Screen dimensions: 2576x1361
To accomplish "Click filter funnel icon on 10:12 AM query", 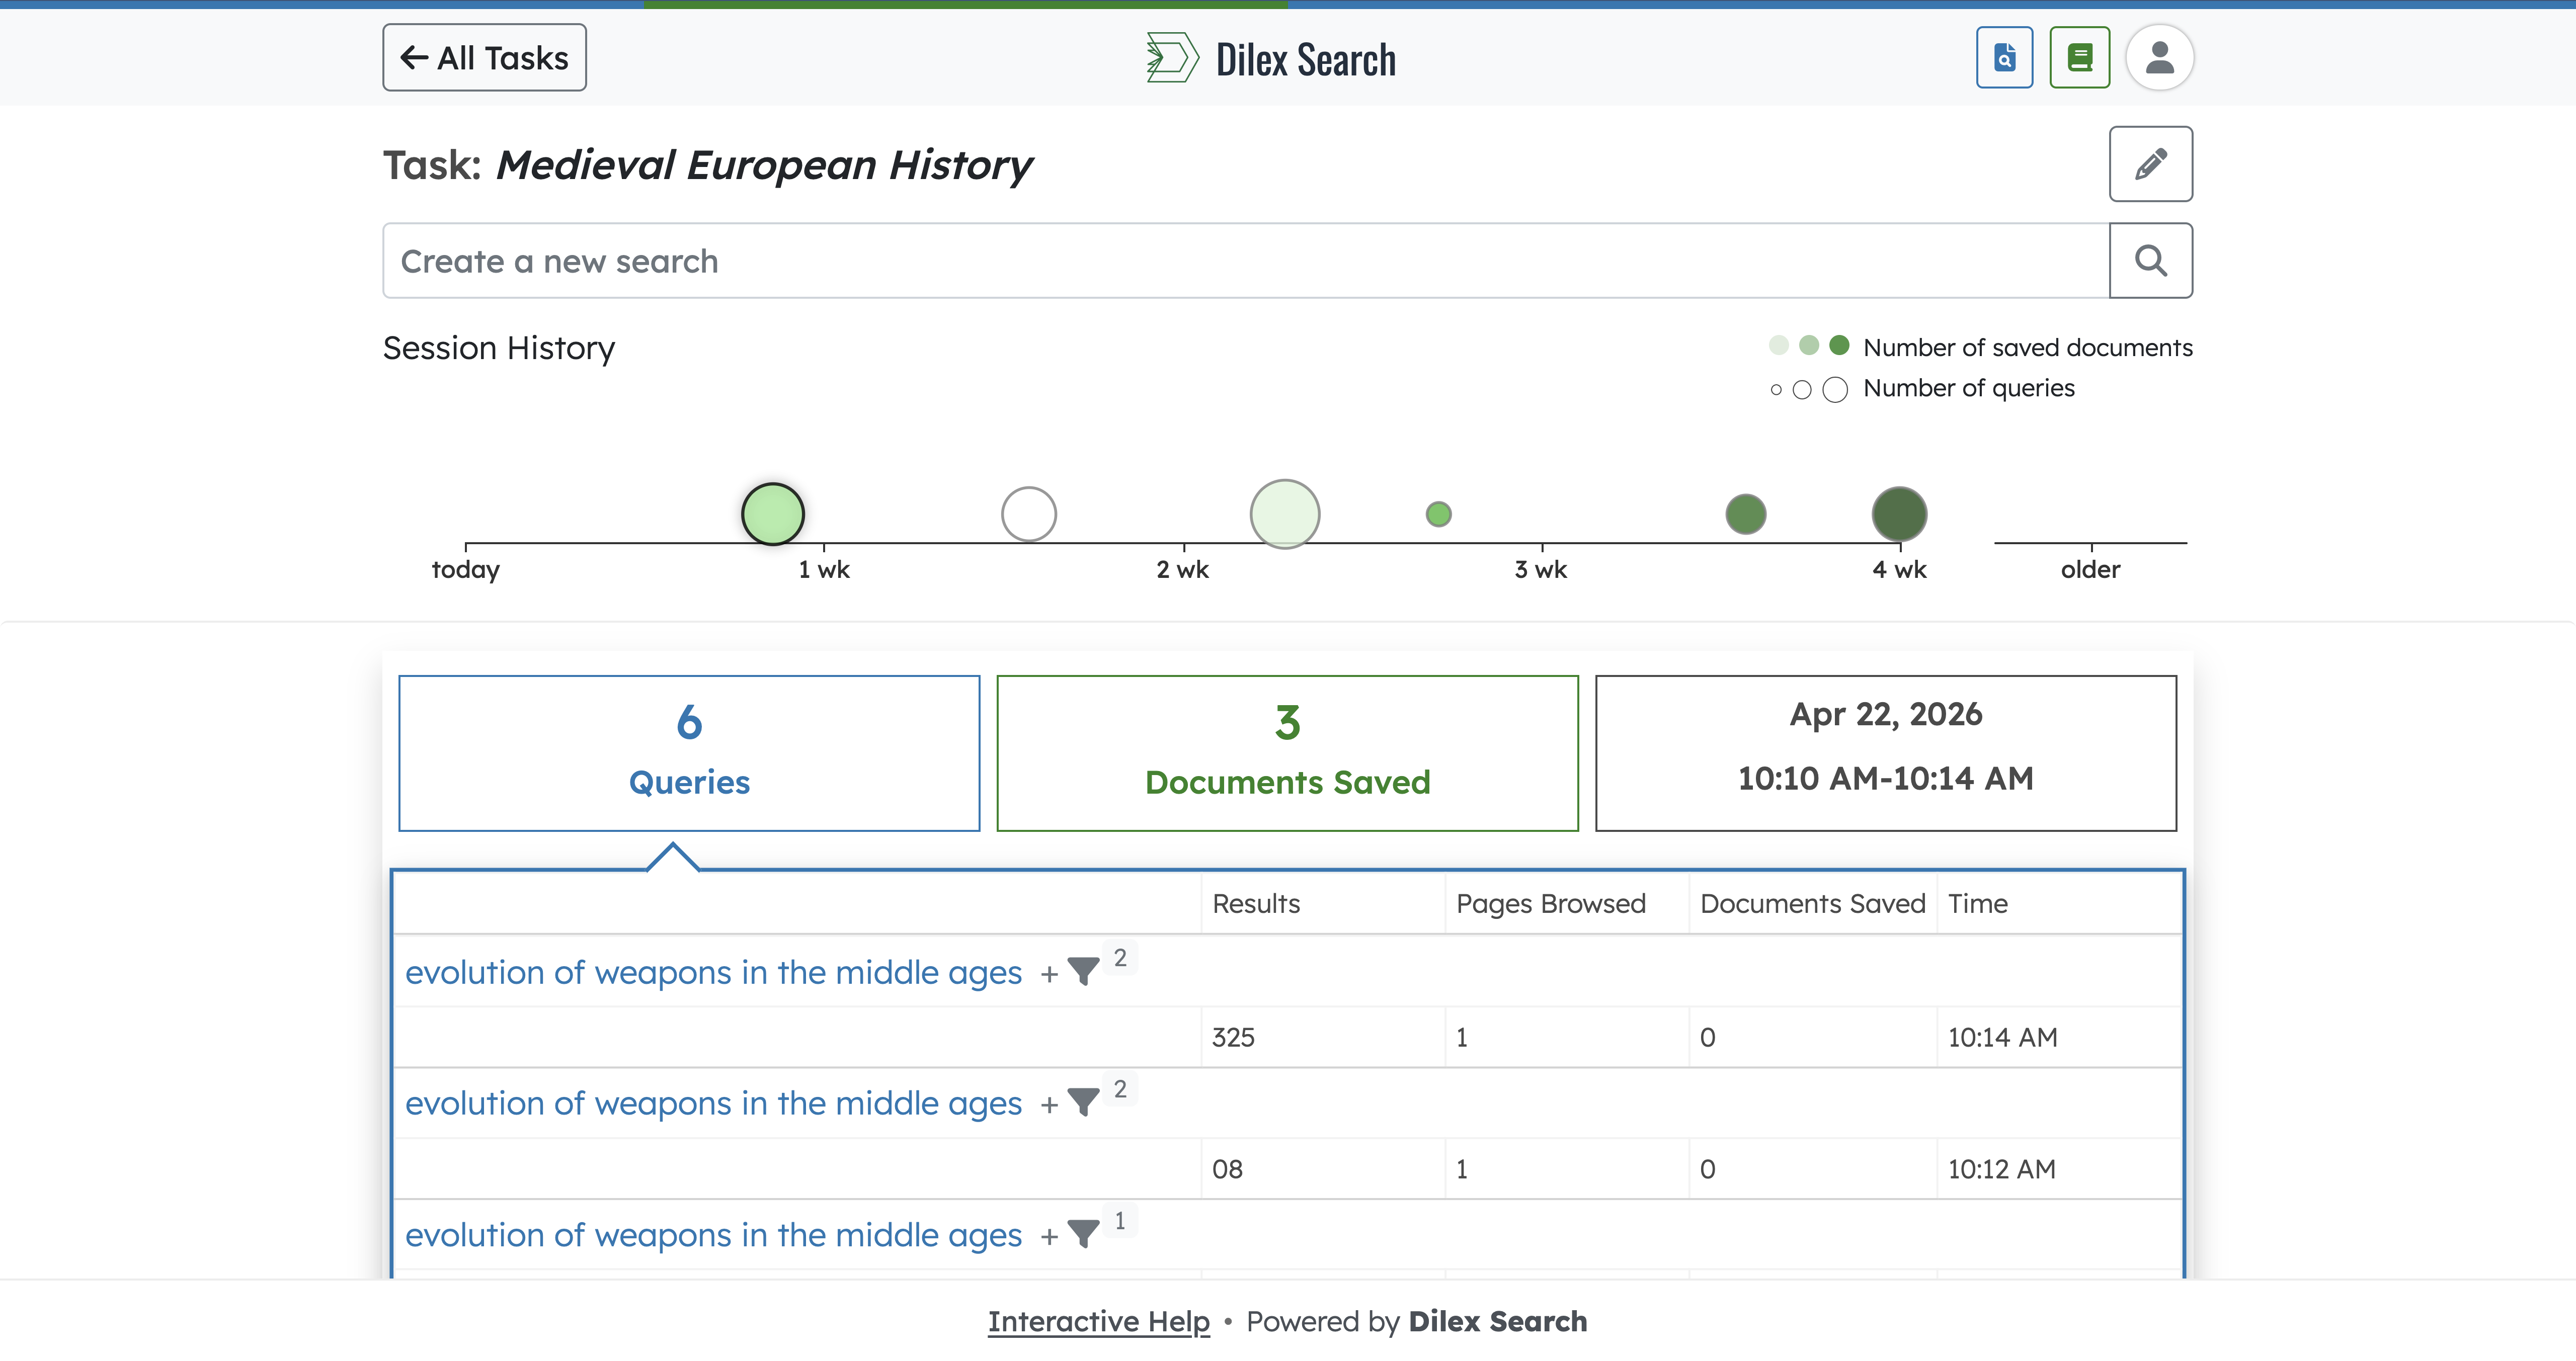I will tap(1083, 1103).
